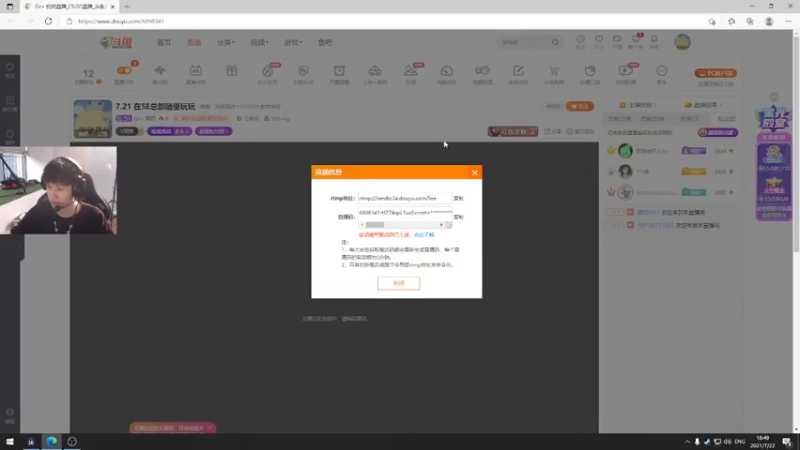This screenshot has height=450, width=800.
Task: Open the 直播 live menu item
Action: tap(194, 42)
